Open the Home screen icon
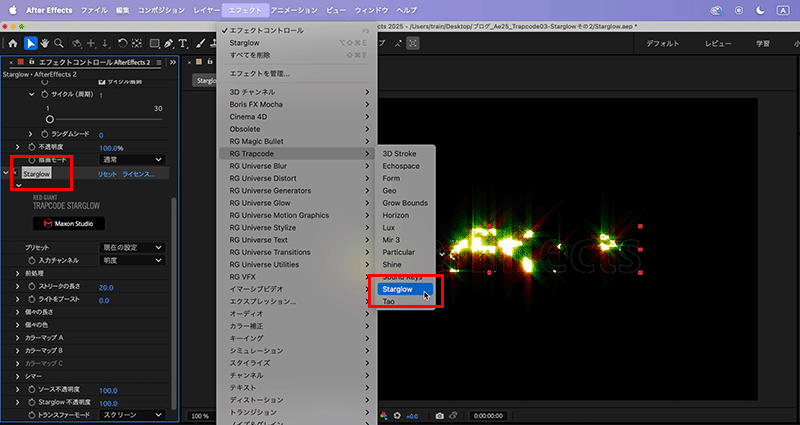Image resolution: width=800 pixels, height=425 pixels. coord(13,43)
